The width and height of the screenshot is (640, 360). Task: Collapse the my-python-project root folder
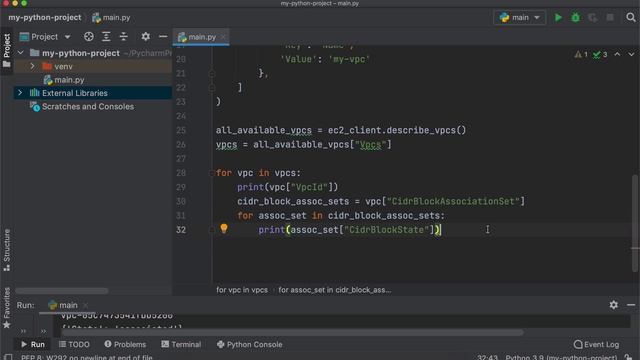pos(20,53)
